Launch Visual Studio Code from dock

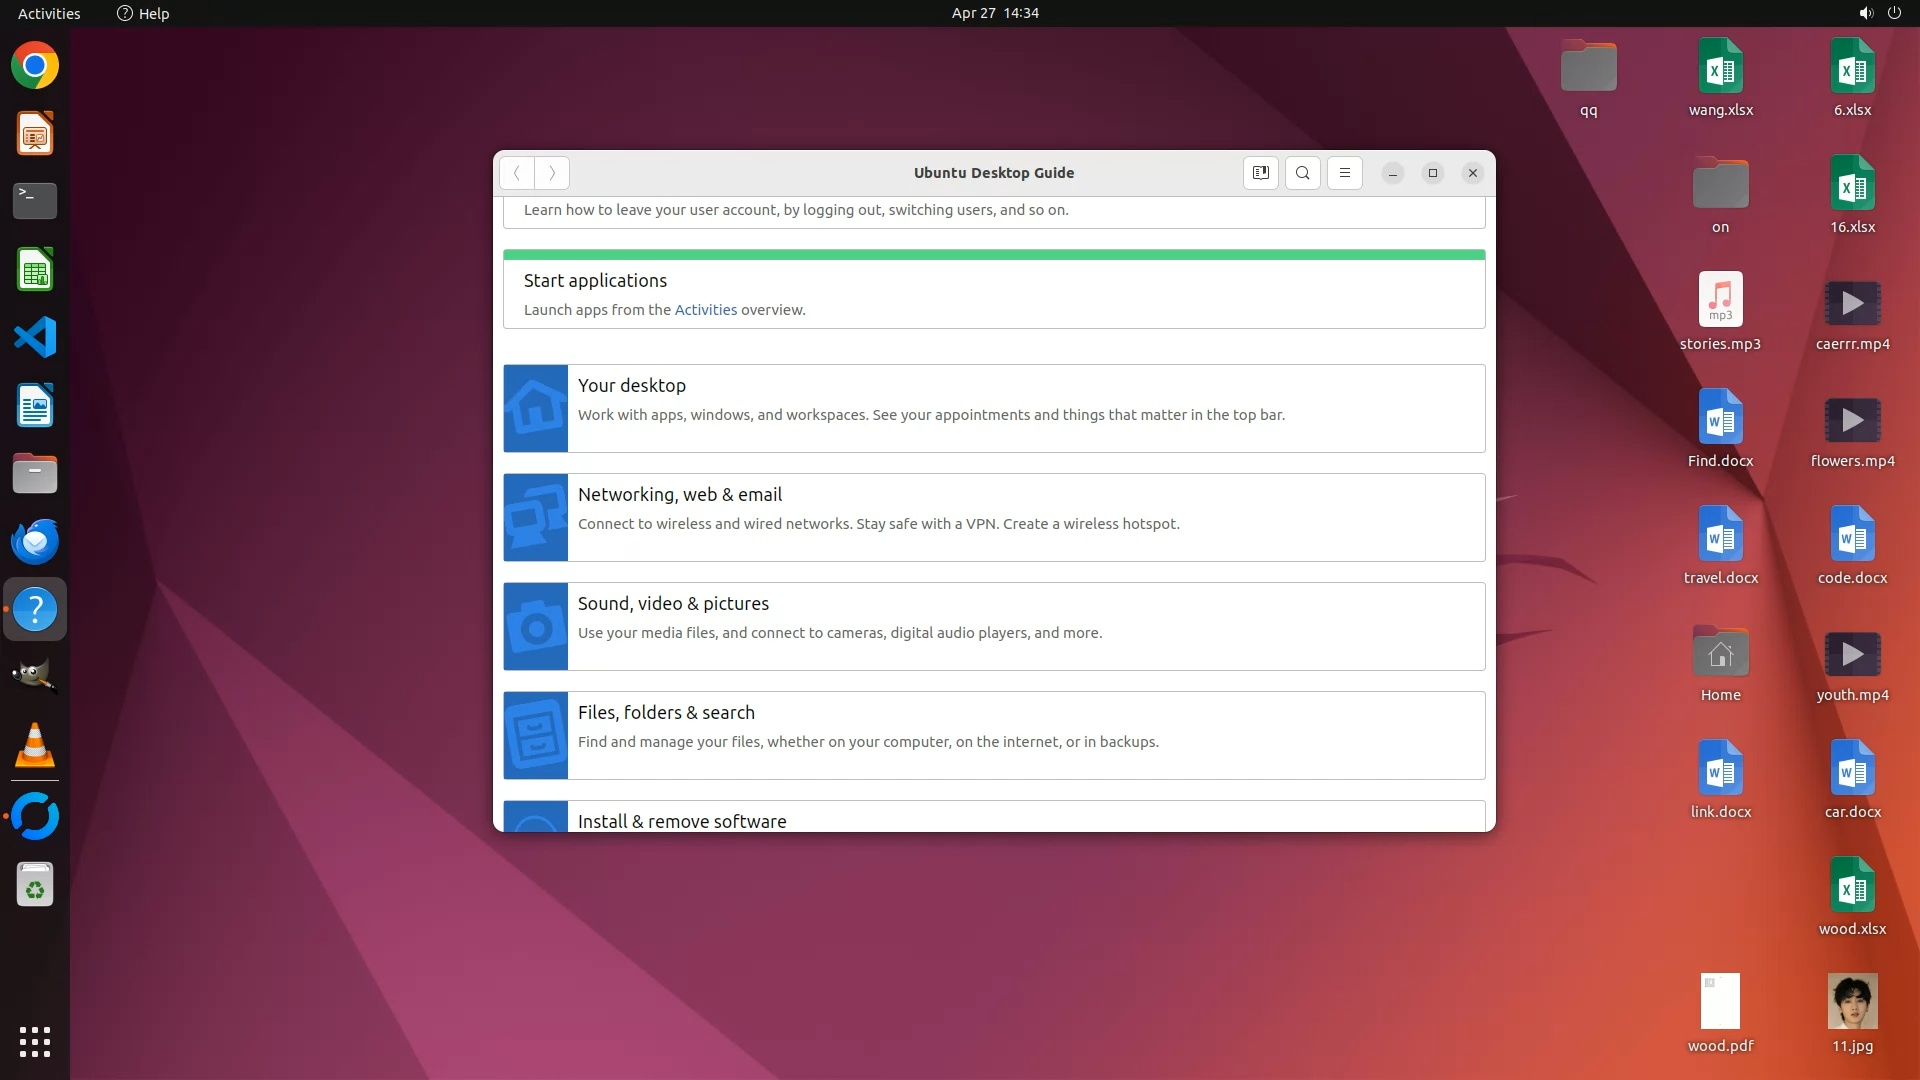click(x=35, y=338)
